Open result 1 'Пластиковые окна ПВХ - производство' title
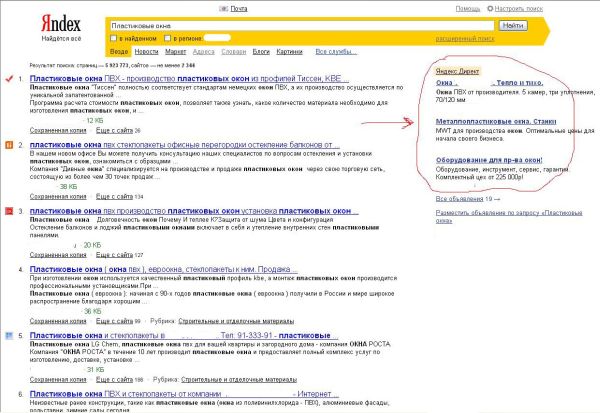Viewport: 600px width, 413px height. 189,78
